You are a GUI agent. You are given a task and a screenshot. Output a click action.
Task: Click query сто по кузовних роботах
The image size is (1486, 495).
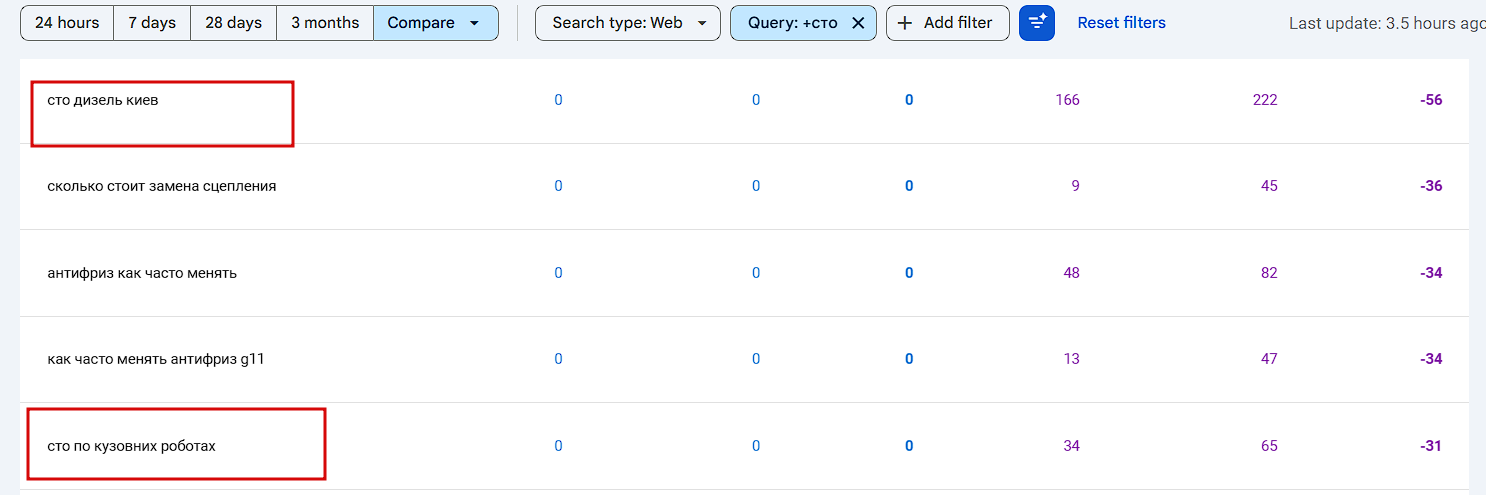131,446
